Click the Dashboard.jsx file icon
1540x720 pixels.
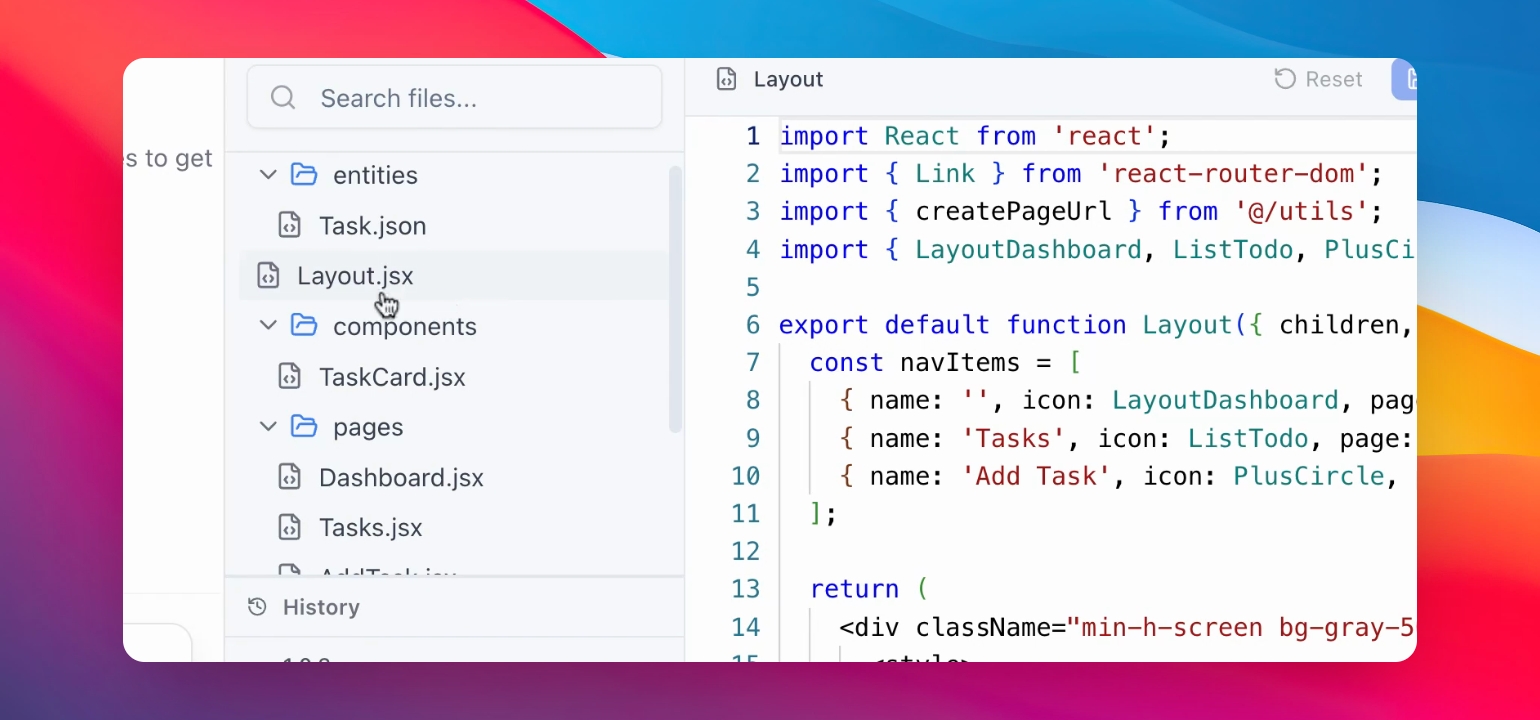point(289,477)
